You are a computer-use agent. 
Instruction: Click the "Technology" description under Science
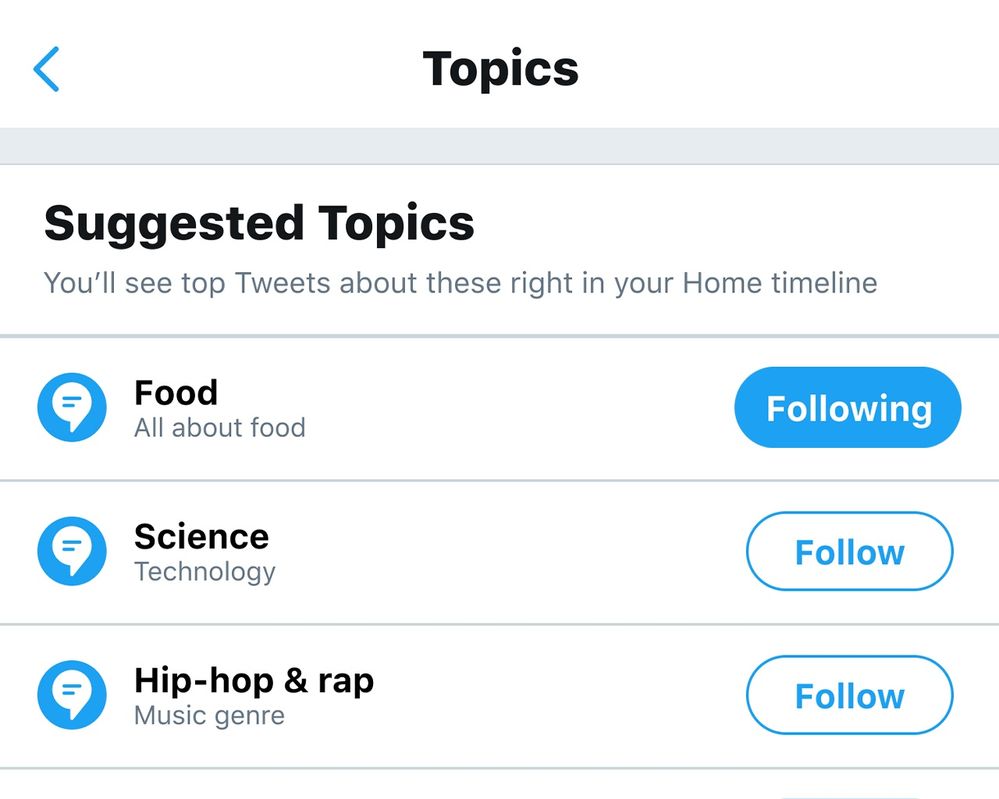[205, 572]
